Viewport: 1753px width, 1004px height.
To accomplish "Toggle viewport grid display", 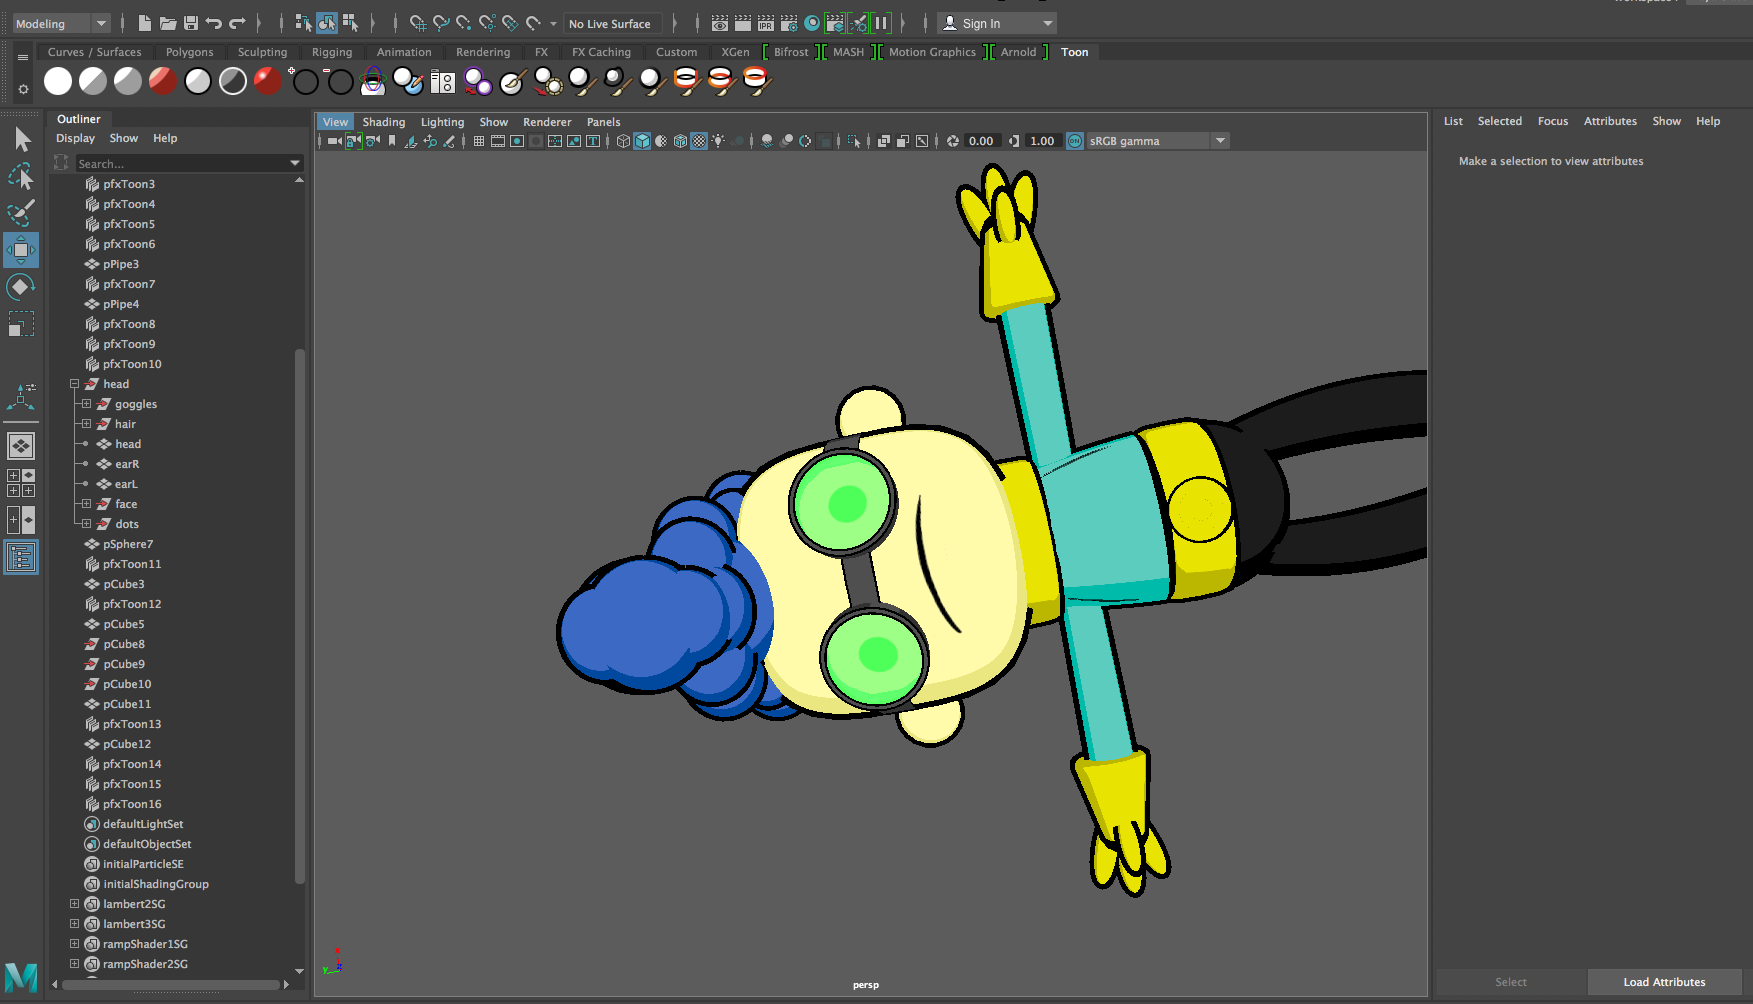I will coord(479,141).
